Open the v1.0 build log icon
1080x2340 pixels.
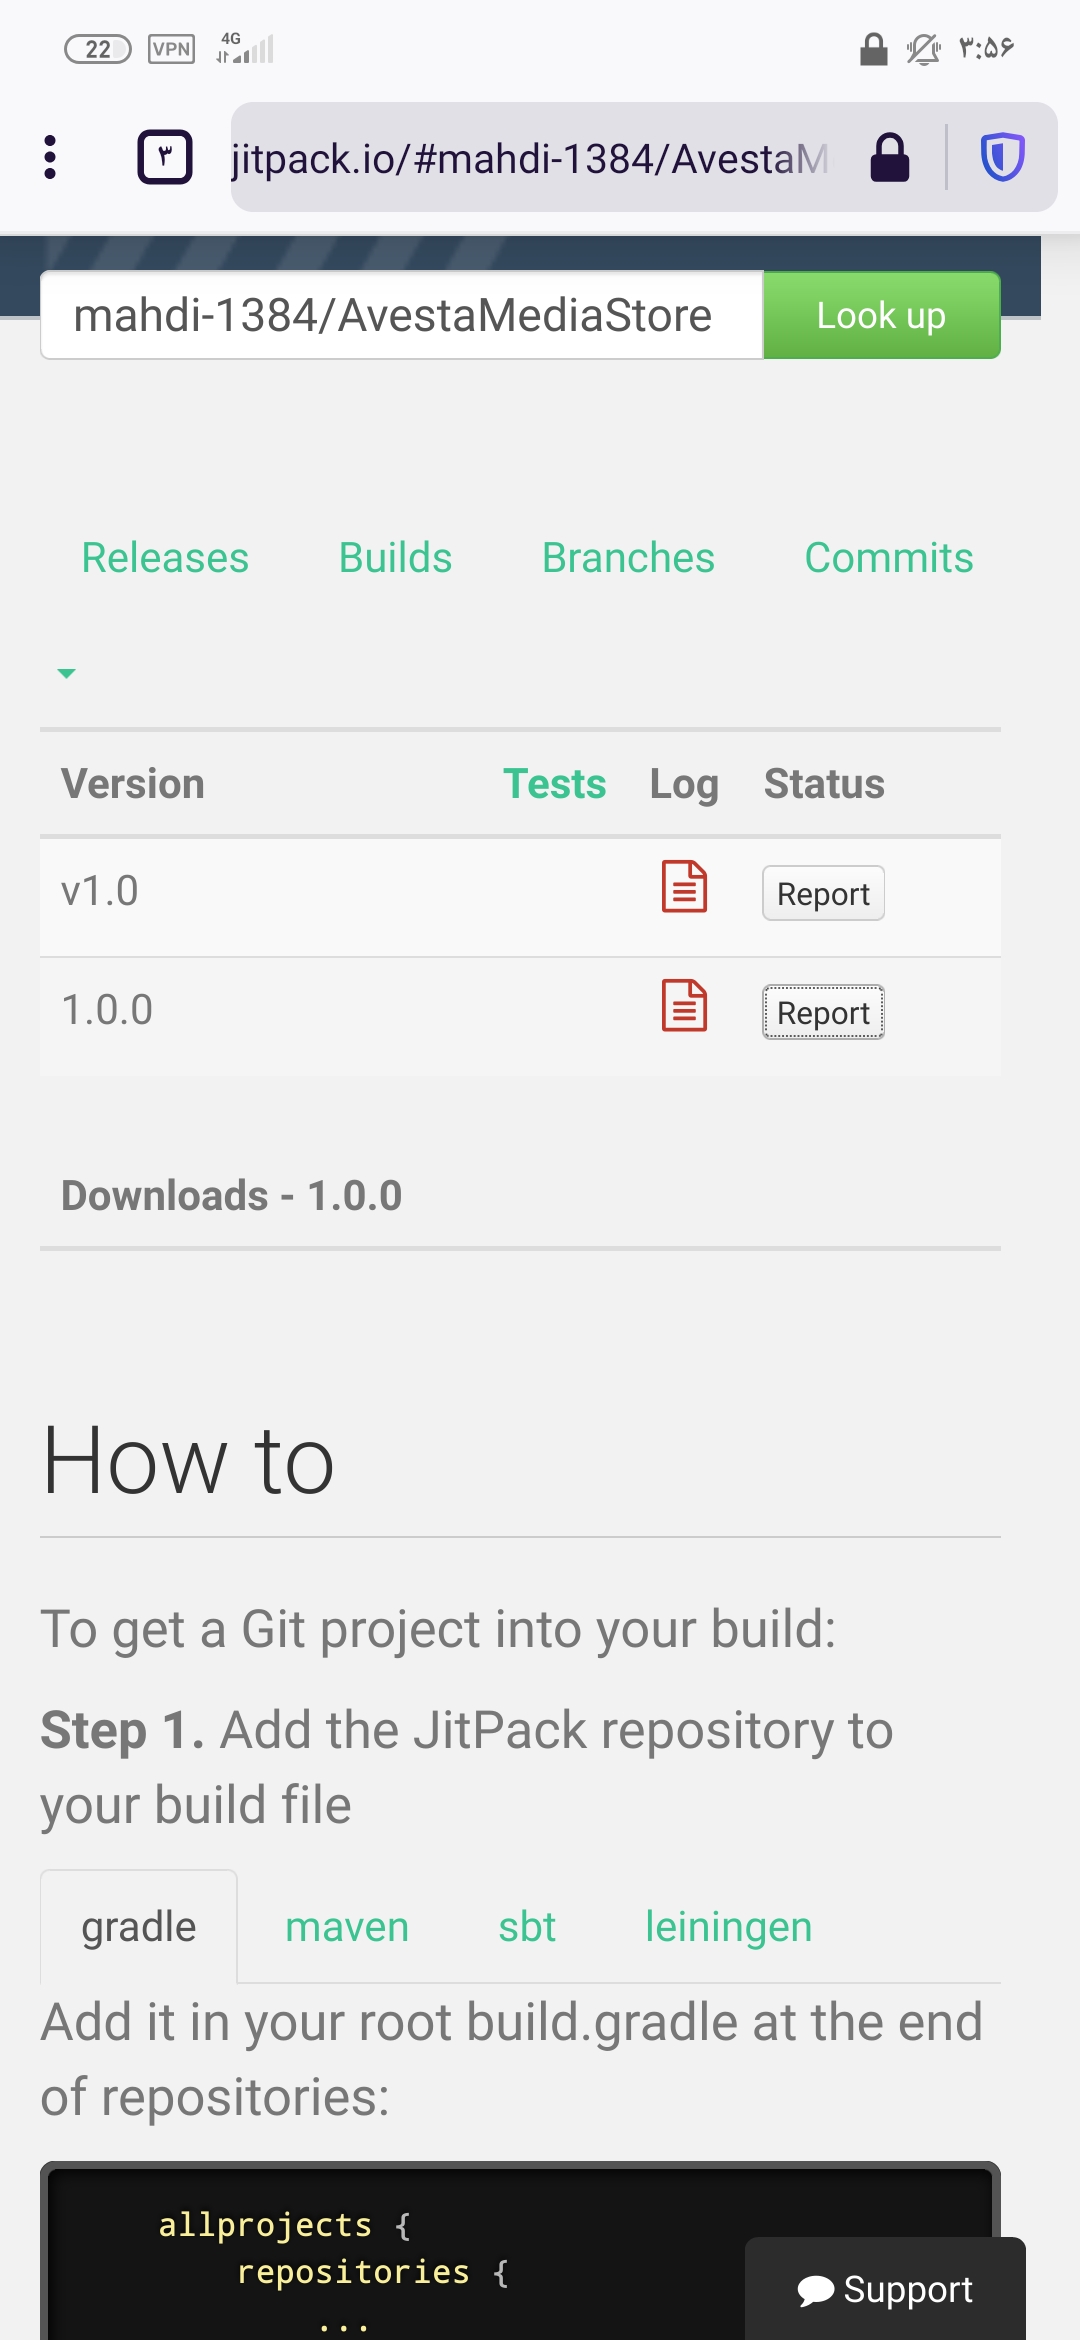684,888
